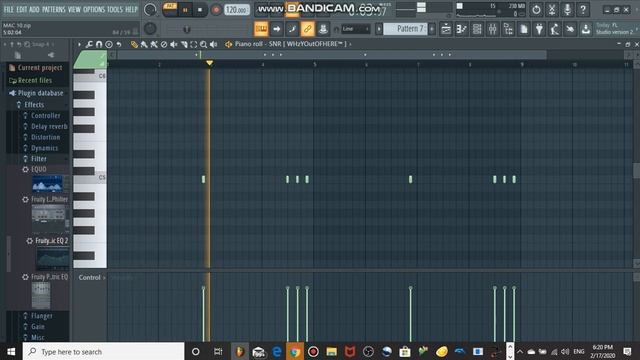Open piano roll options arrow menu

click(x=79, y=44)
